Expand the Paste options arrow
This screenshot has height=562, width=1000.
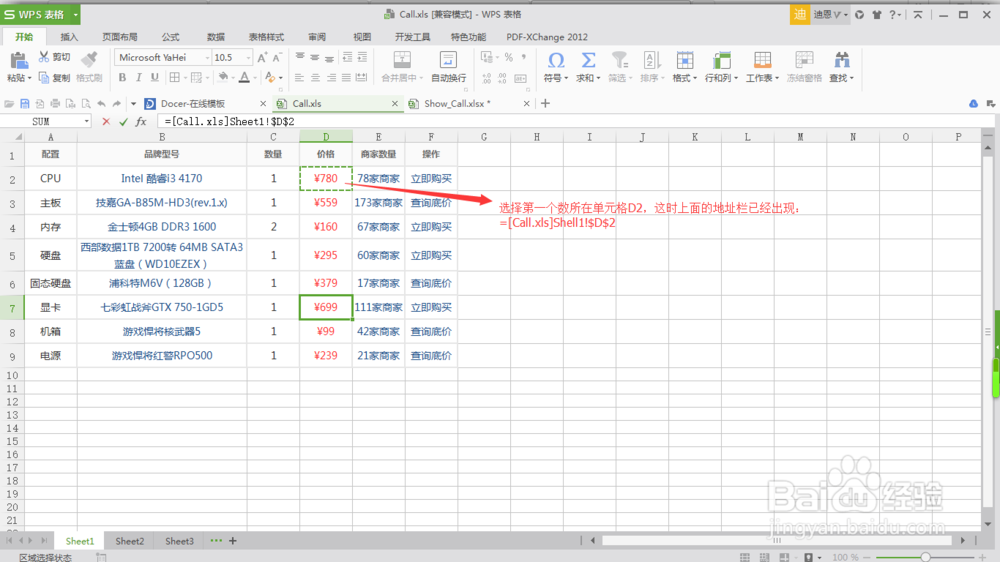(x=29, y=78)
